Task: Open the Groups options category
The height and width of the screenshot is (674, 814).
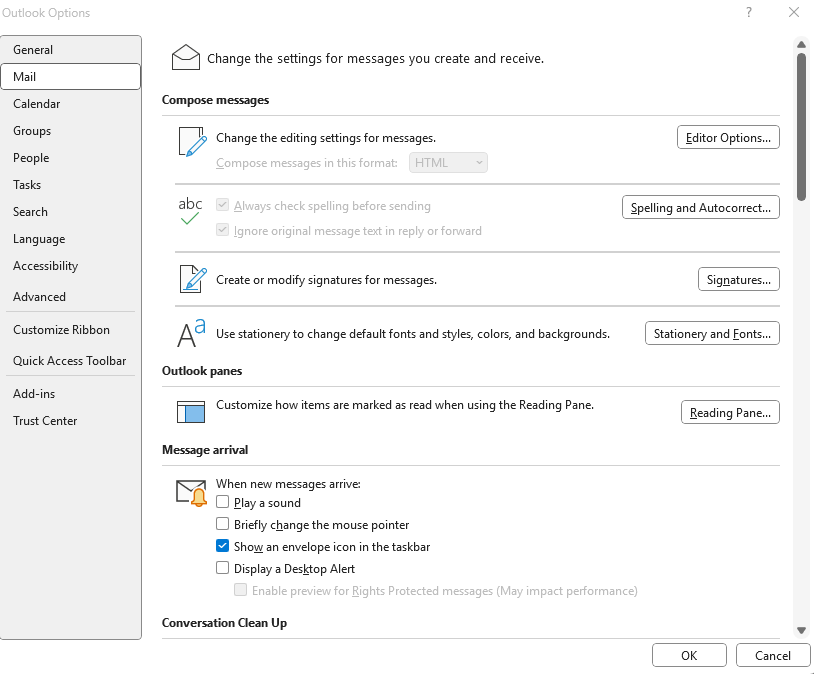Action: [71, 131]
